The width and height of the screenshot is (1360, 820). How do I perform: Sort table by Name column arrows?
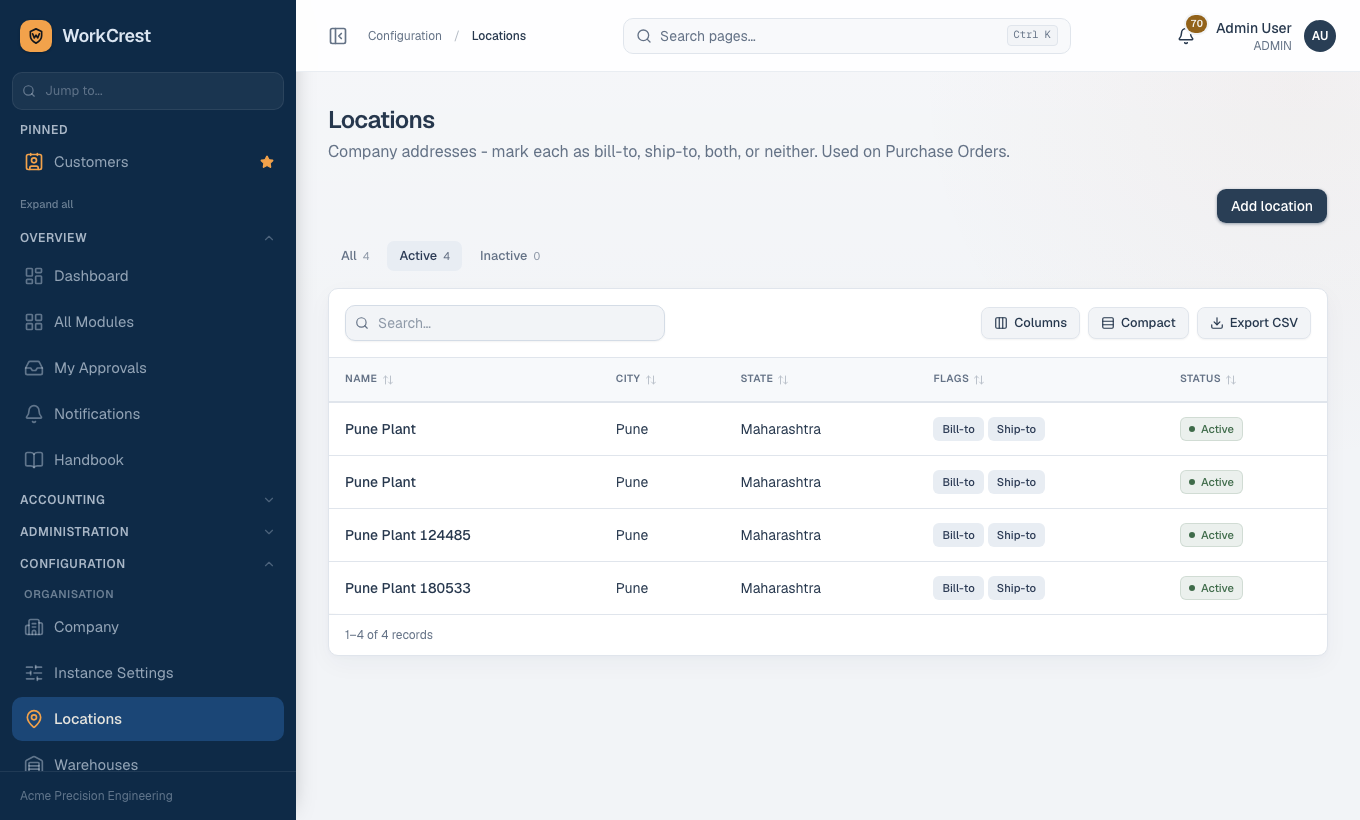click(388, 380)
